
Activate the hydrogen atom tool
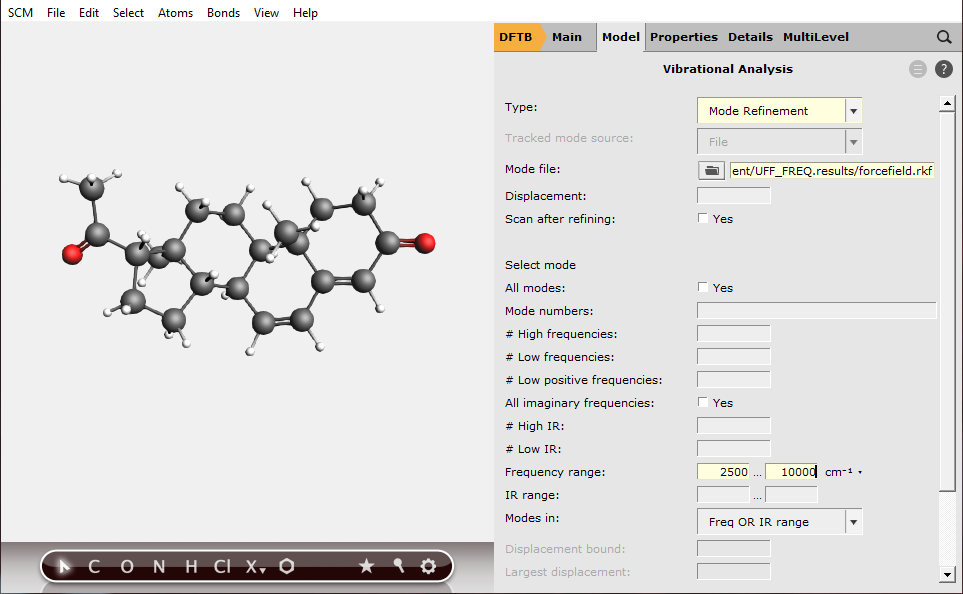tap(190, 566)
